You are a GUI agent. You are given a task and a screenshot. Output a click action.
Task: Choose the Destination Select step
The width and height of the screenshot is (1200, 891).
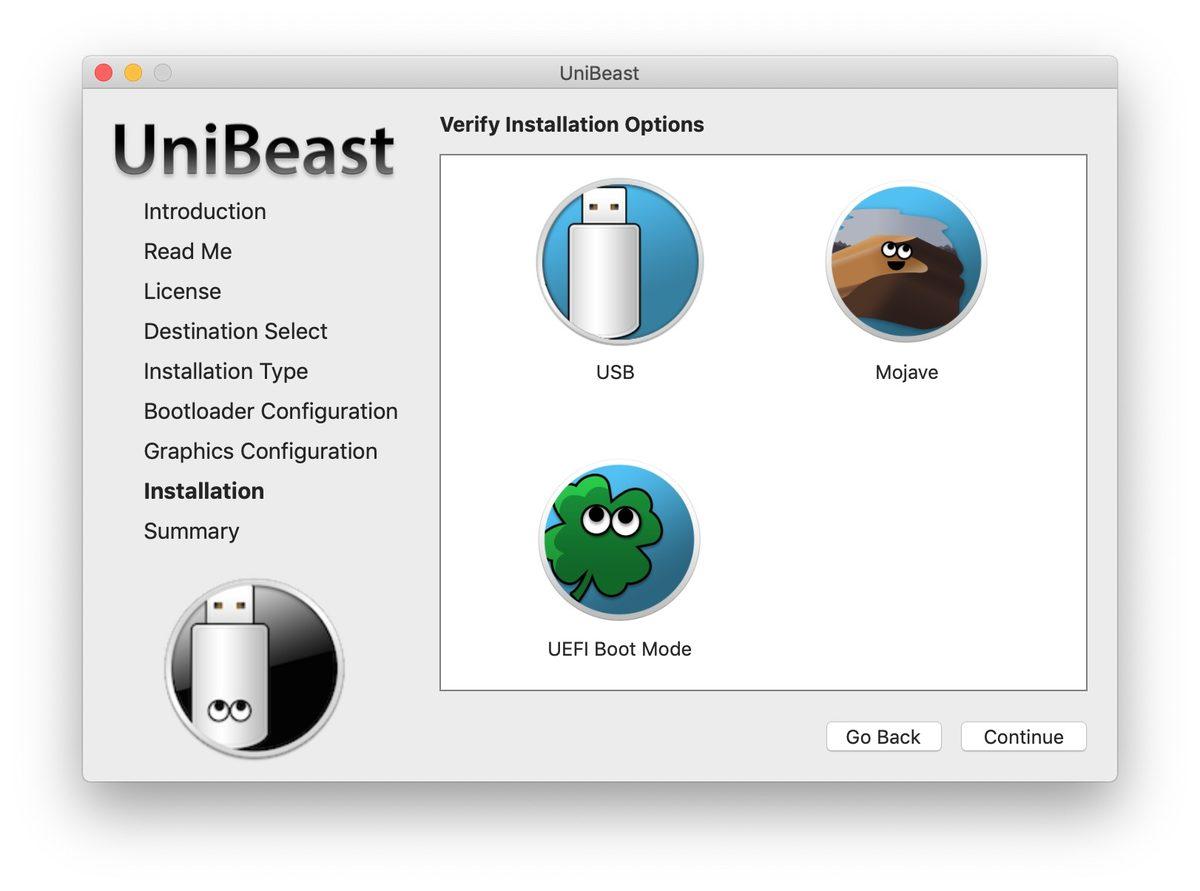click(236, 332)
